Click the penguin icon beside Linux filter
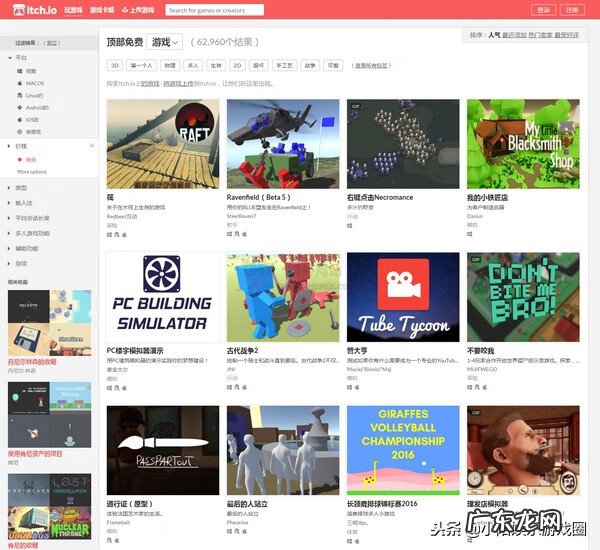 [x=20, y=95]
